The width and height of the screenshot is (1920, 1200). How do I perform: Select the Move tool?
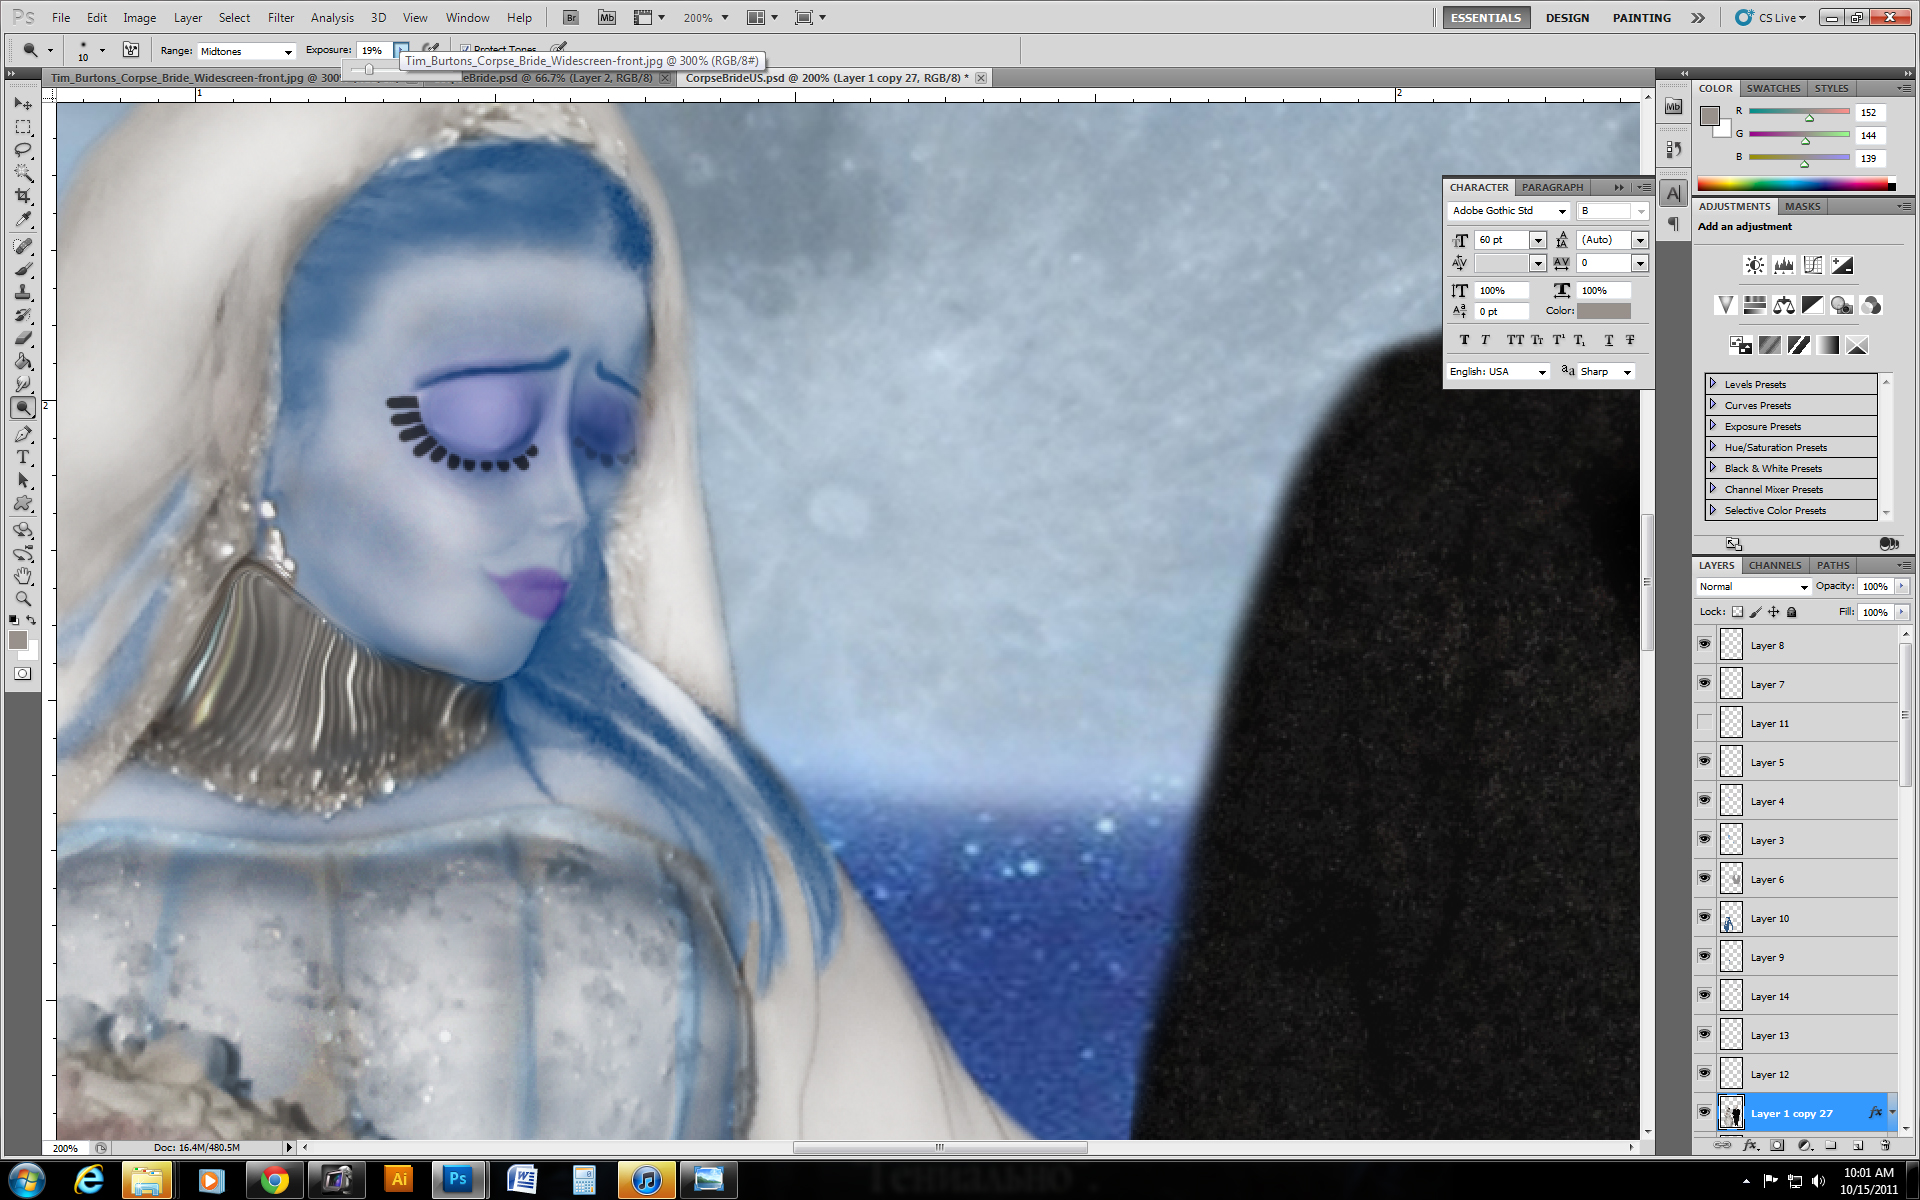tap(23, 104)
